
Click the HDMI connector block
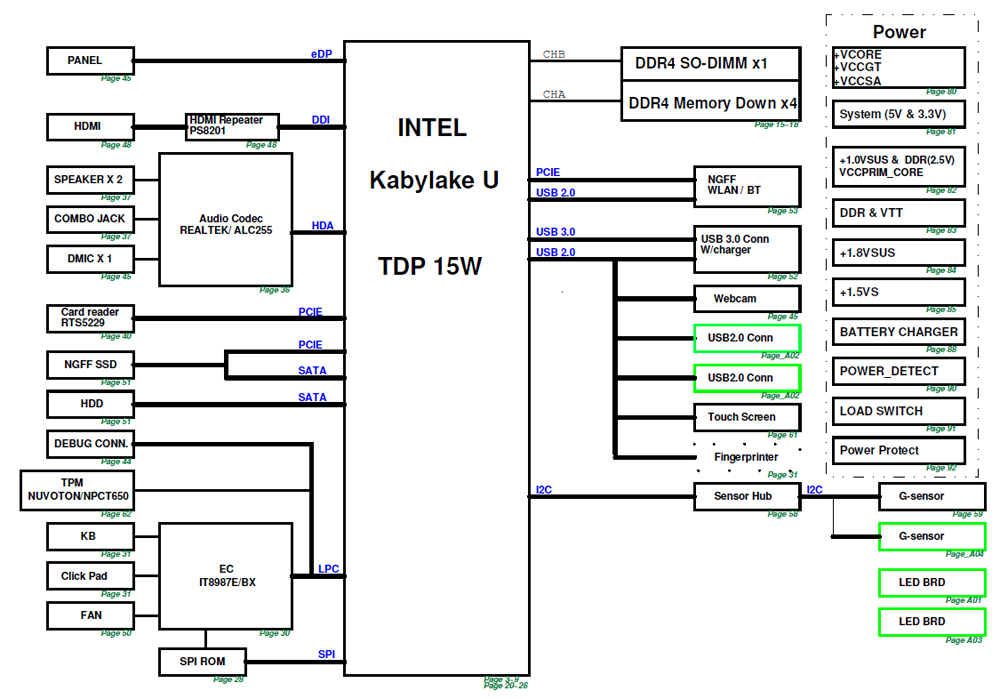point(90,127)
